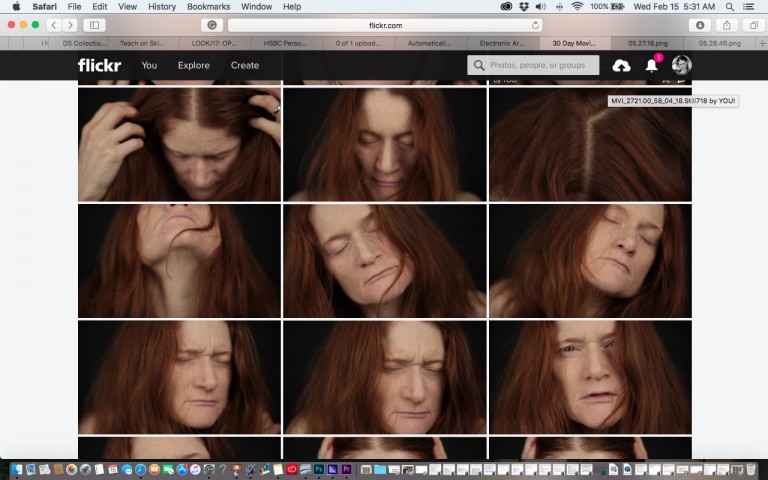Image resolution: width=768 pixels, height=480 pixels.
Task: Click the Flickr search field
Action: (x=533, y=65)
